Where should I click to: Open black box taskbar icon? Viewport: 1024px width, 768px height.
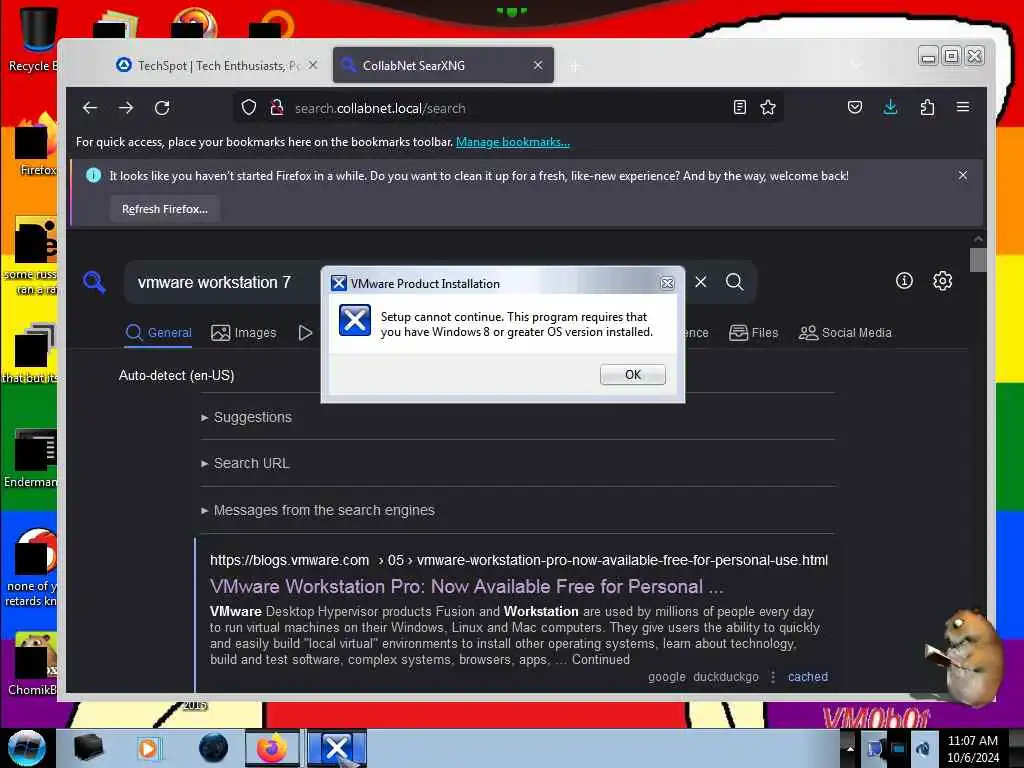88,748
